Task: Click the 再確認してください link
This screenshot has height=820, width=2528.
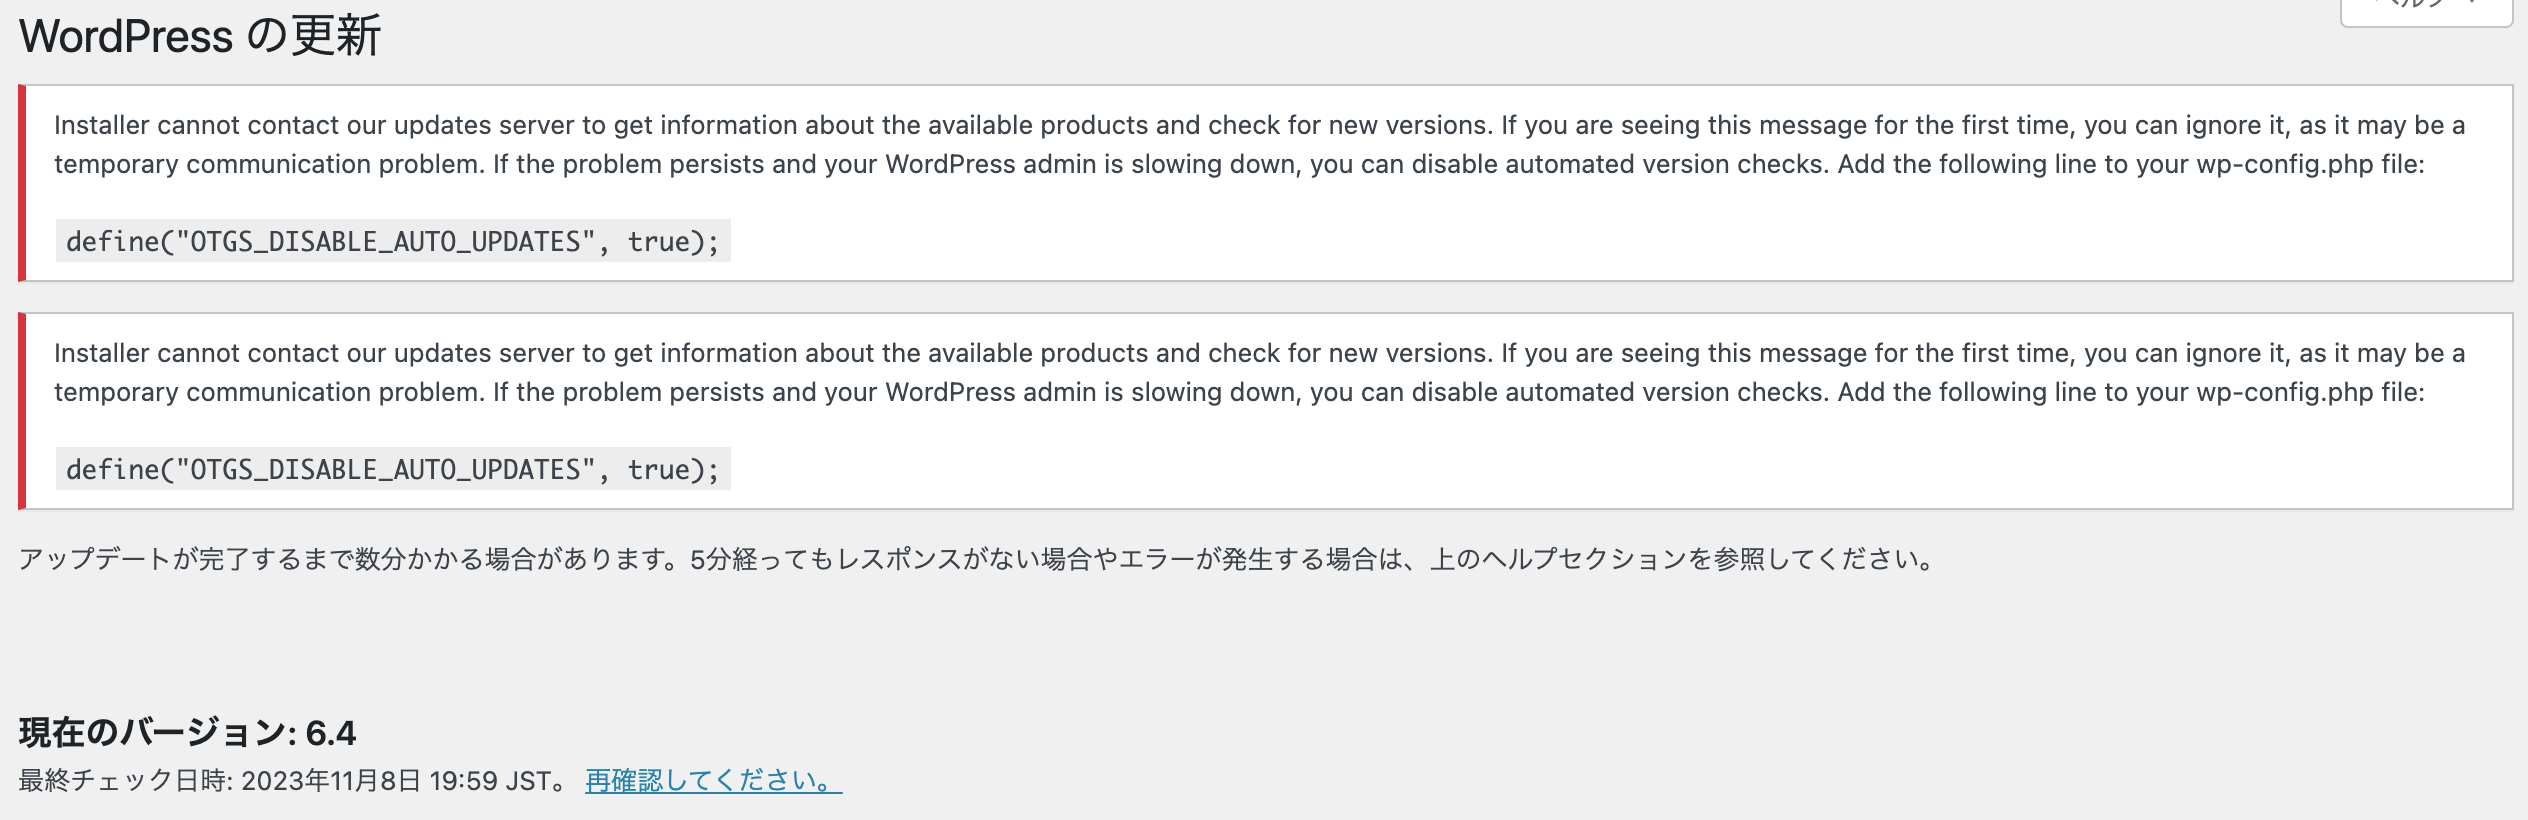Action: pyautogui.click(x=713, y=780)
